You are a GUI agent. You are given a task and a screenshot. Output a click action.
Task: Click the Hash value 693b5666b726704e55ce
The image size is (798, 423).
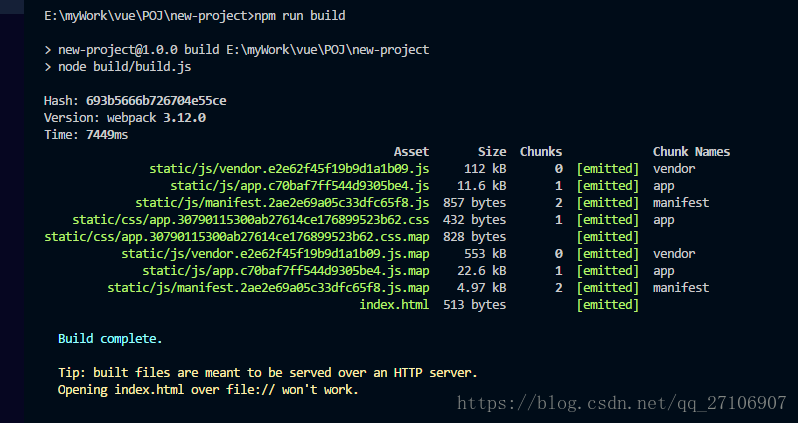point(156,101)
